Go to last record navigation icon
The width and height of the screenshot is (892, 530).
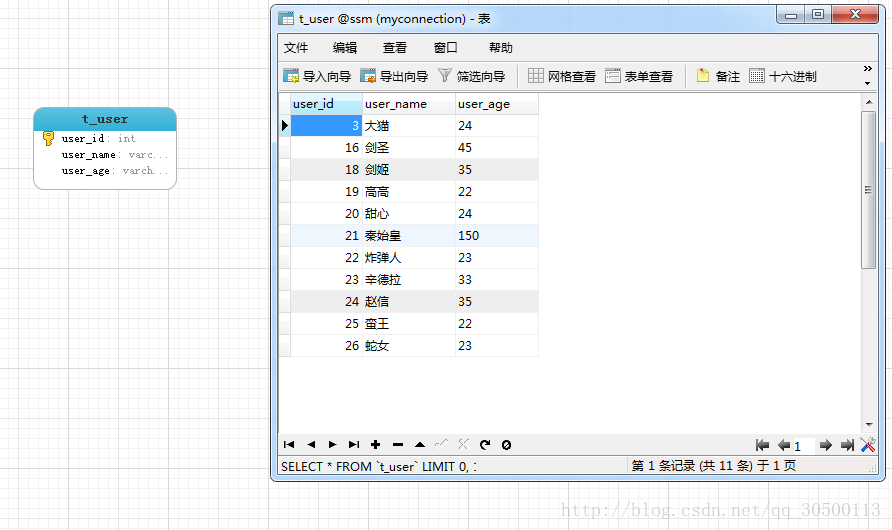pos(354,445)
